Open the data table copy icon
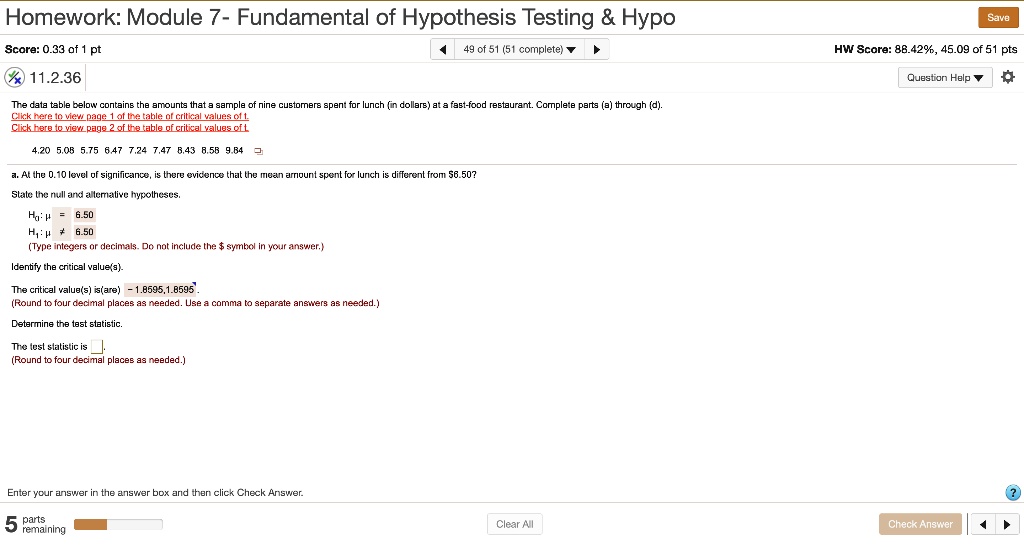 pyautogui.click(x=258, y=151)
